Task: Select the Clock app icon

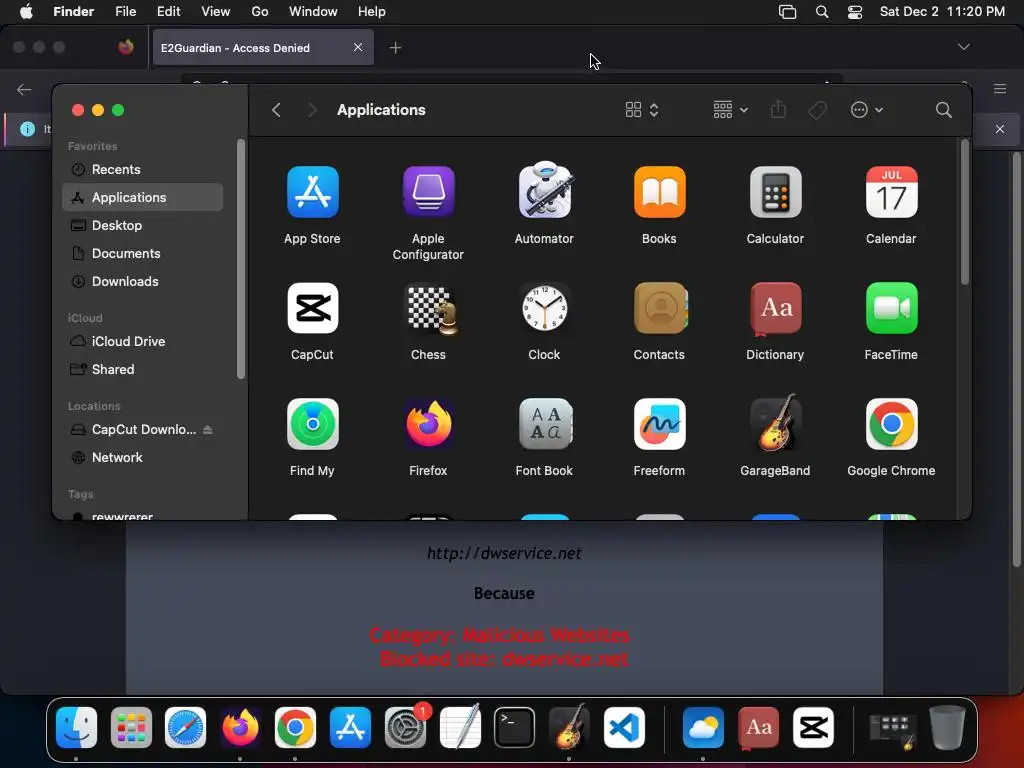Action: pos(544,308)
